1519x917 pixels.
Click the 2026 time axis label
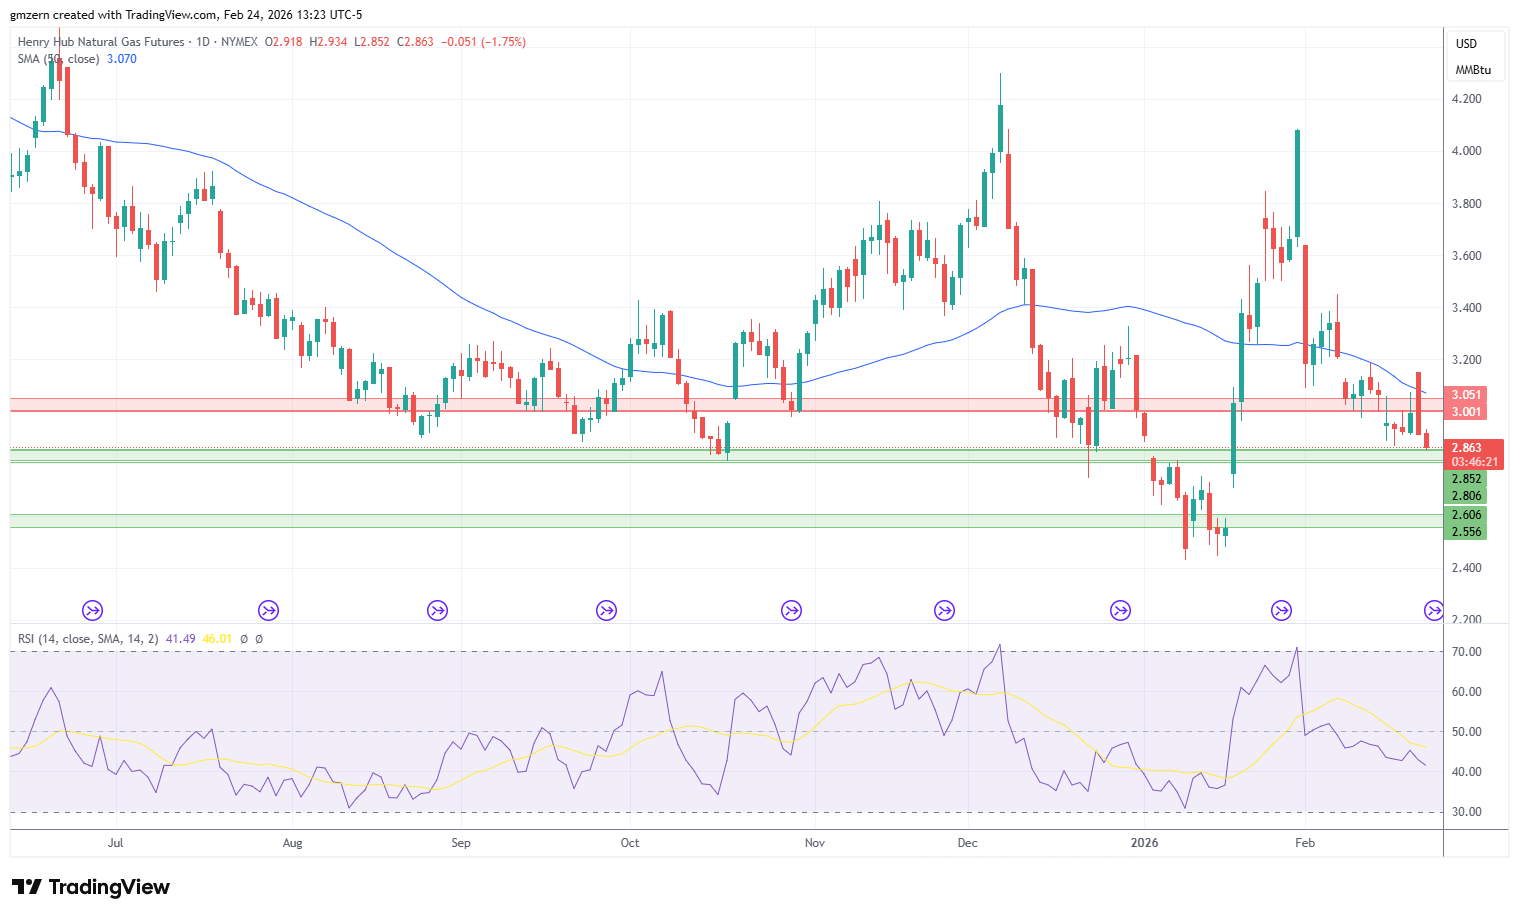click(x=1144, y=843)
